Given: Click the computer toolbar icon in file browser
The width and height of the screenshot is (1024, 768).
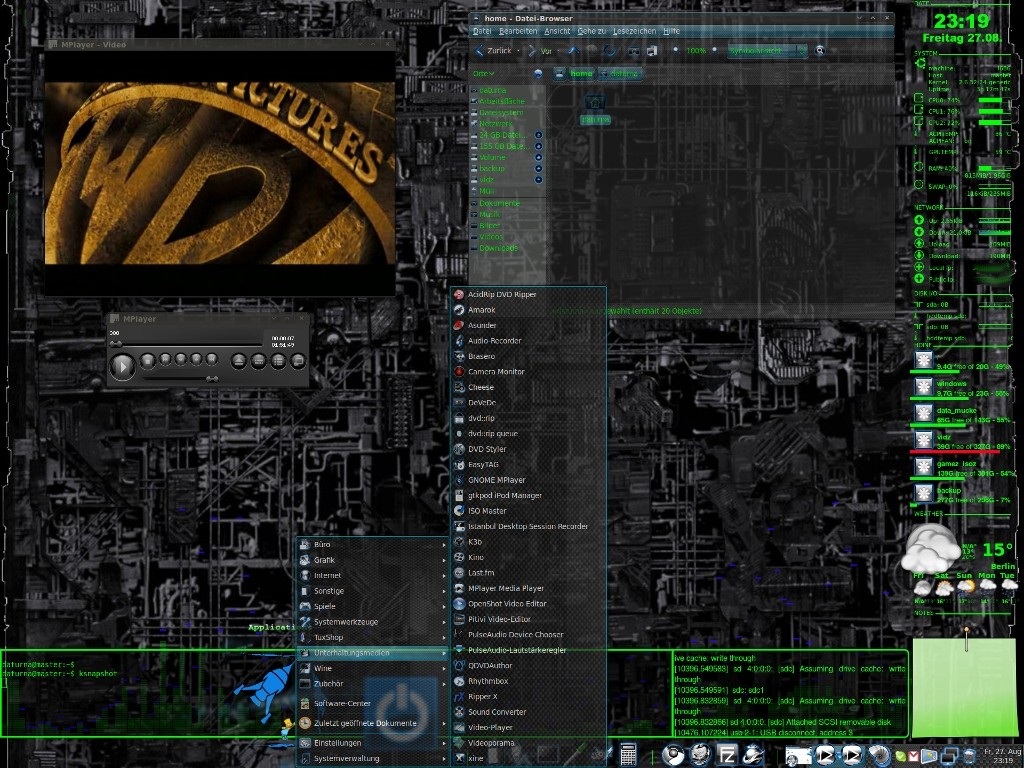Looking at the screenshot, I should coord(652,50).
